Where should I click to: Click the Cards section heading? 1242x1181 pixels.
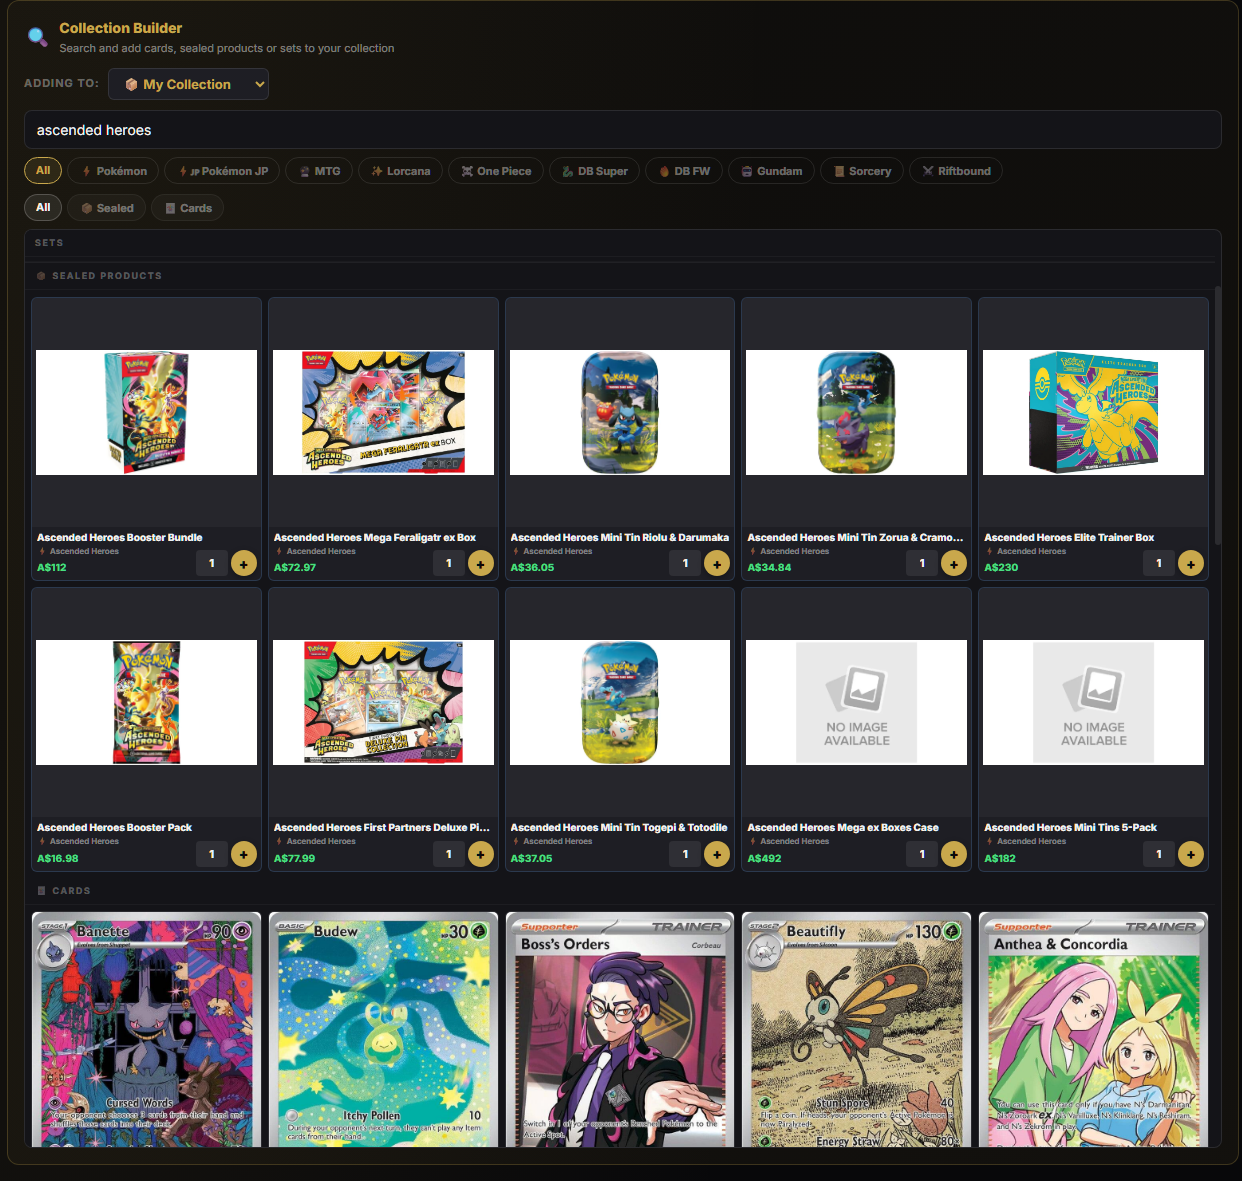click(71, 891)
